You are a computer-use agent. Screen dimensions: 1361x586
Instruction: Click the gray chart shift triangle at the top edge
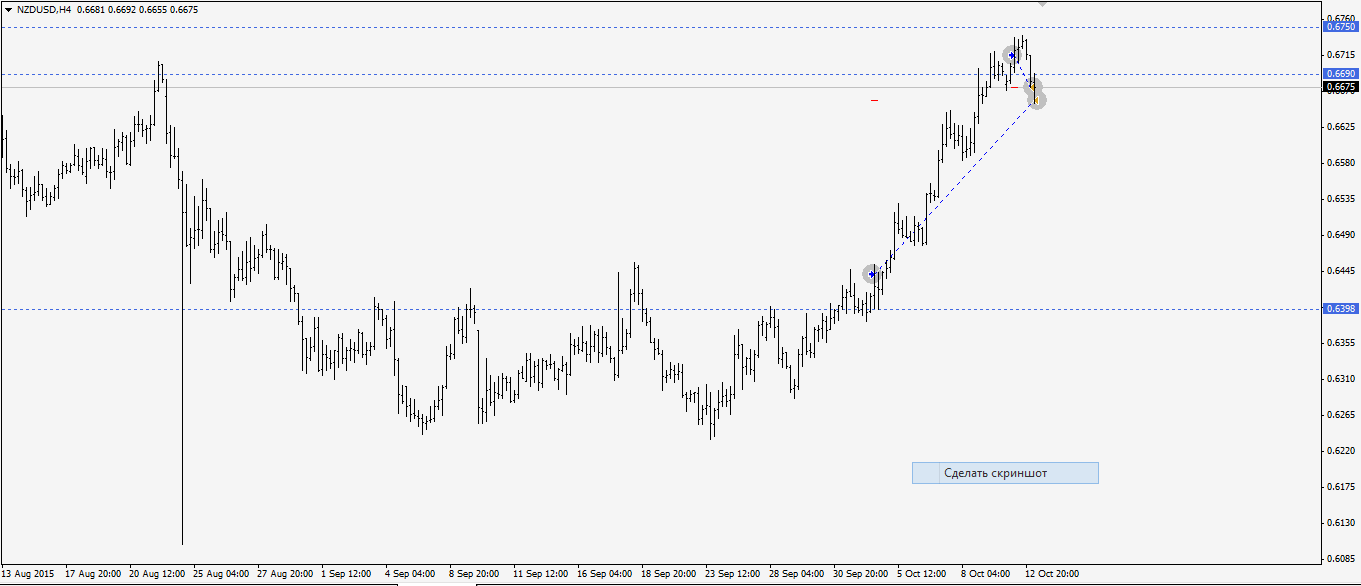1043,3
